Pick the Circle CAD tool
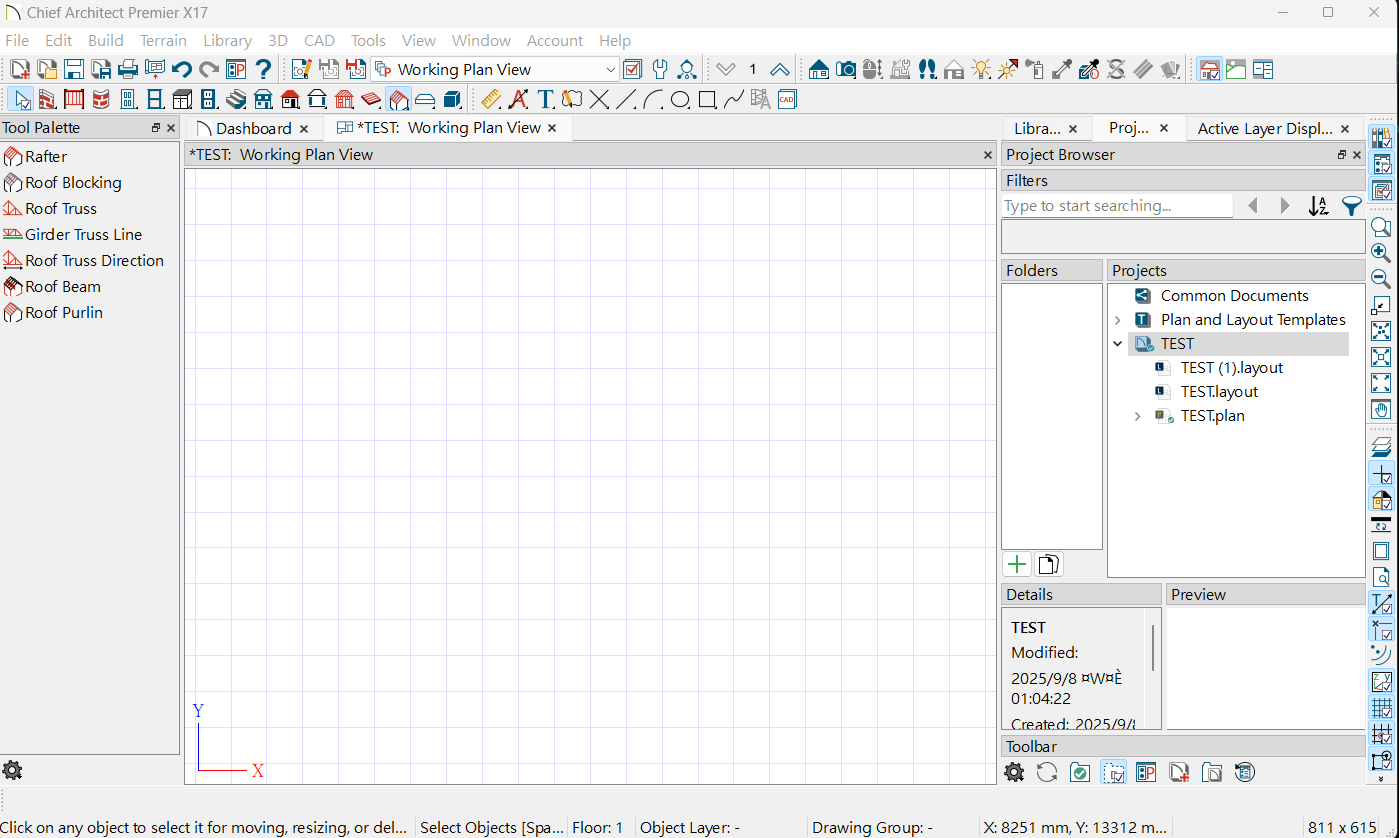This screenshot has width=1399, height=838. point(680,99)
